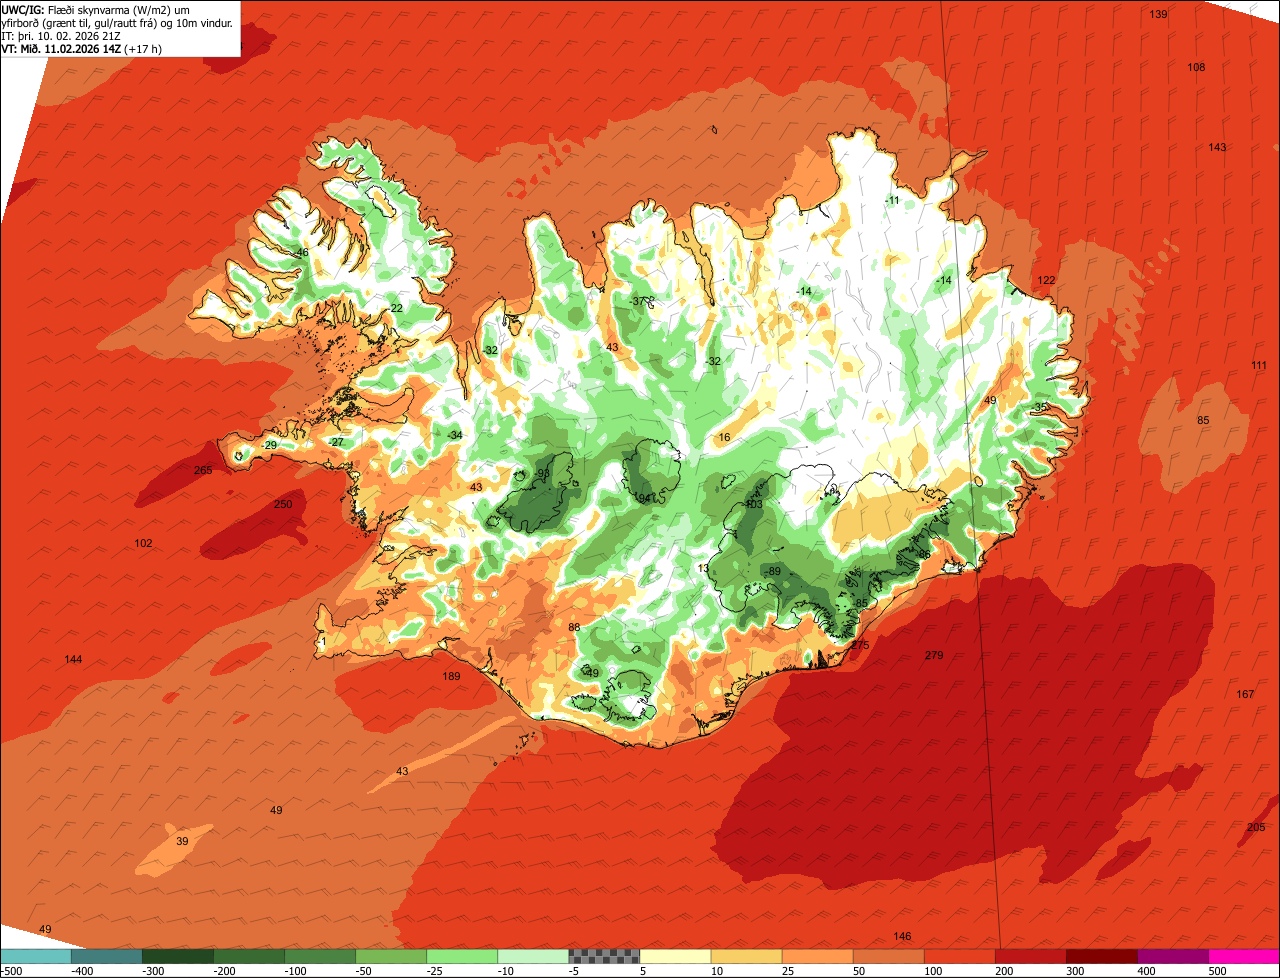
Task: Select the flux value 250
Action: coord(283,504)
